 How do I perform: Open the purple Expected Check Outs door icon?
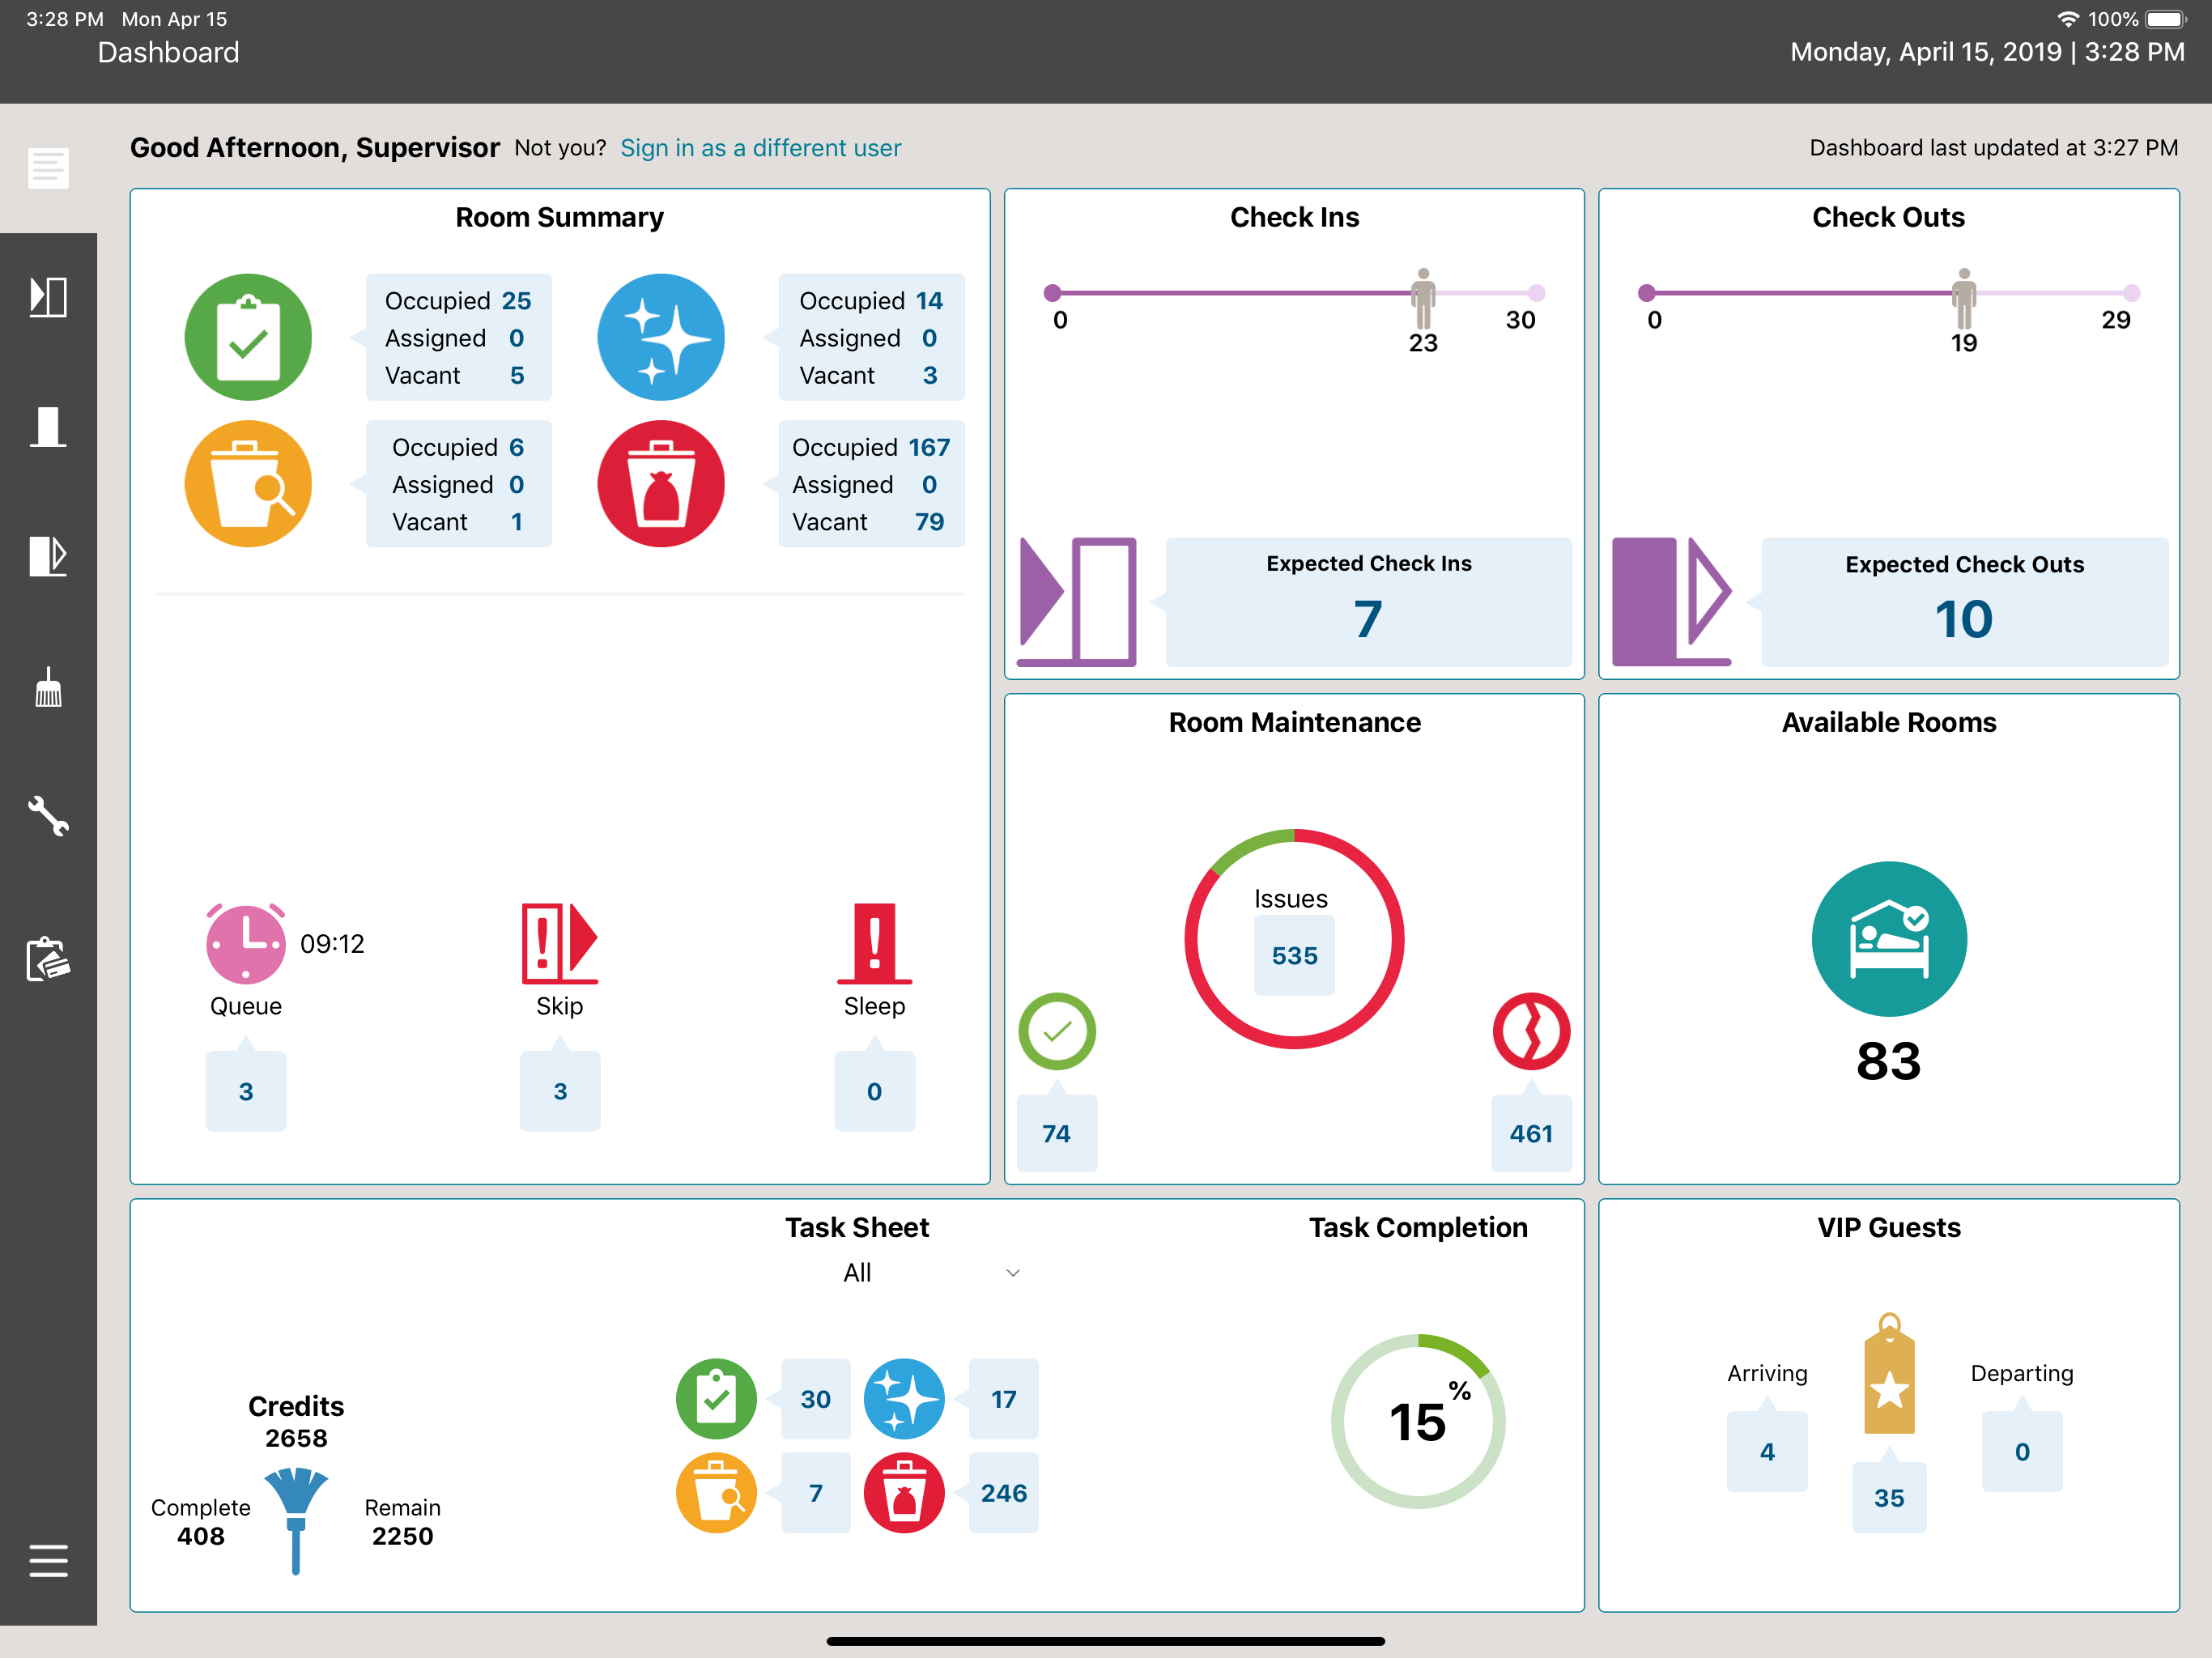click(1672, 602)
